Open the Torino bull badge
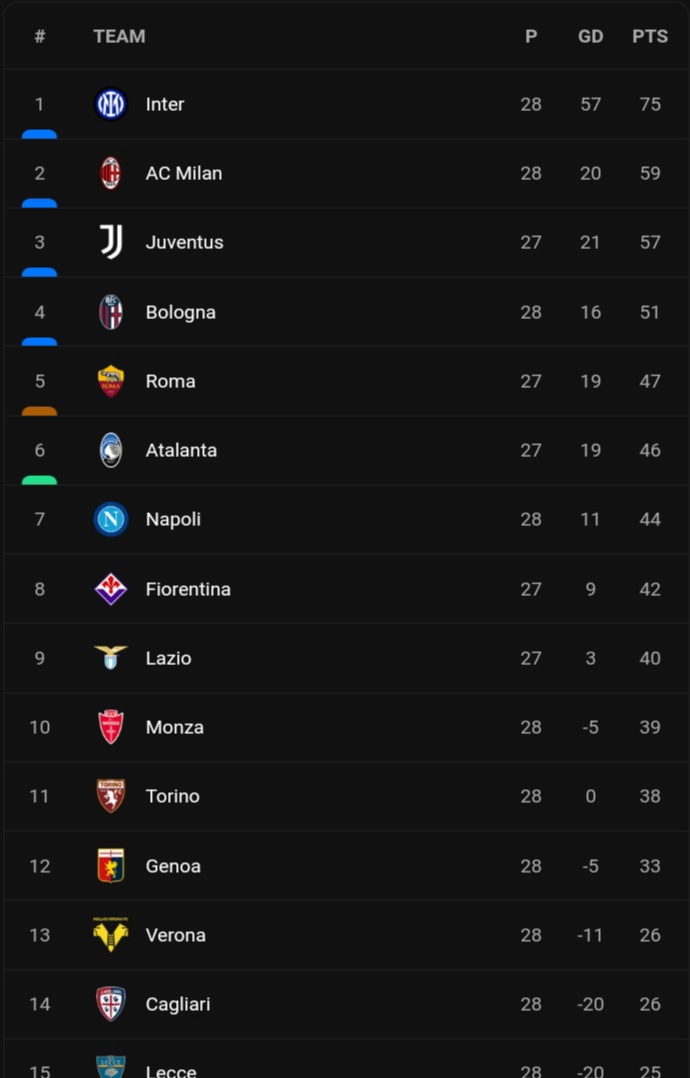Image resolution: width=690 pixels, height=1078 pixels. tap(111, 796)
